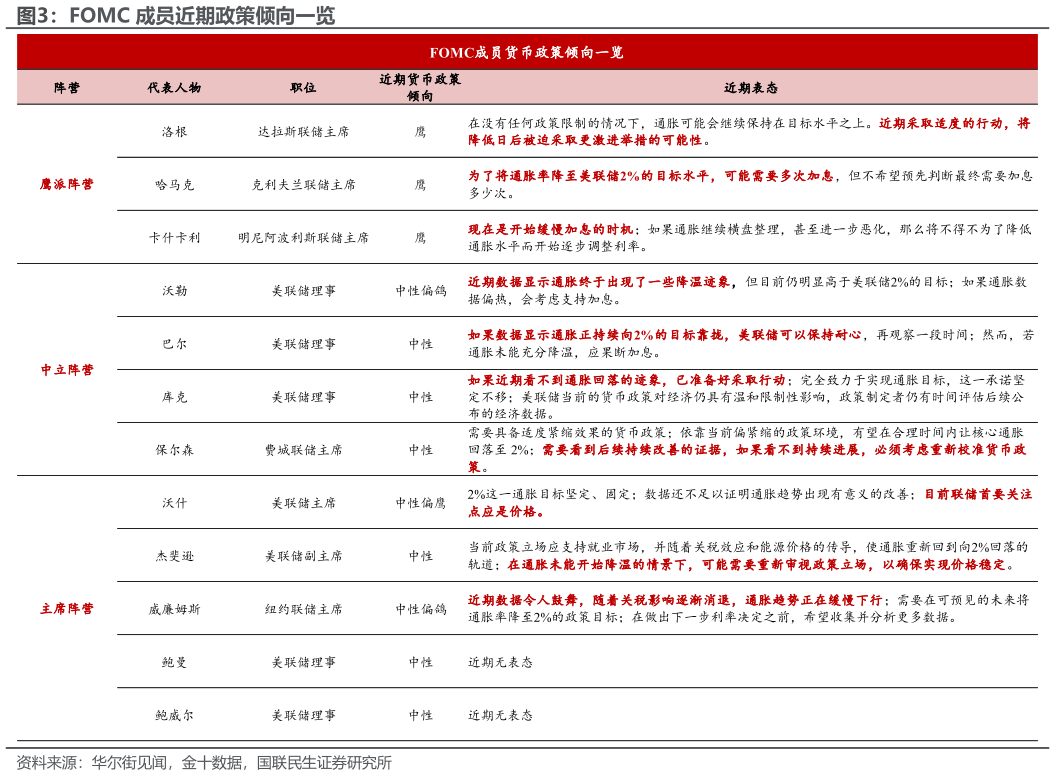Select 沃什's statement beginning "2%这一通胀目标坚定"
The image size is (1055, 775).
[x=750, y=503]
